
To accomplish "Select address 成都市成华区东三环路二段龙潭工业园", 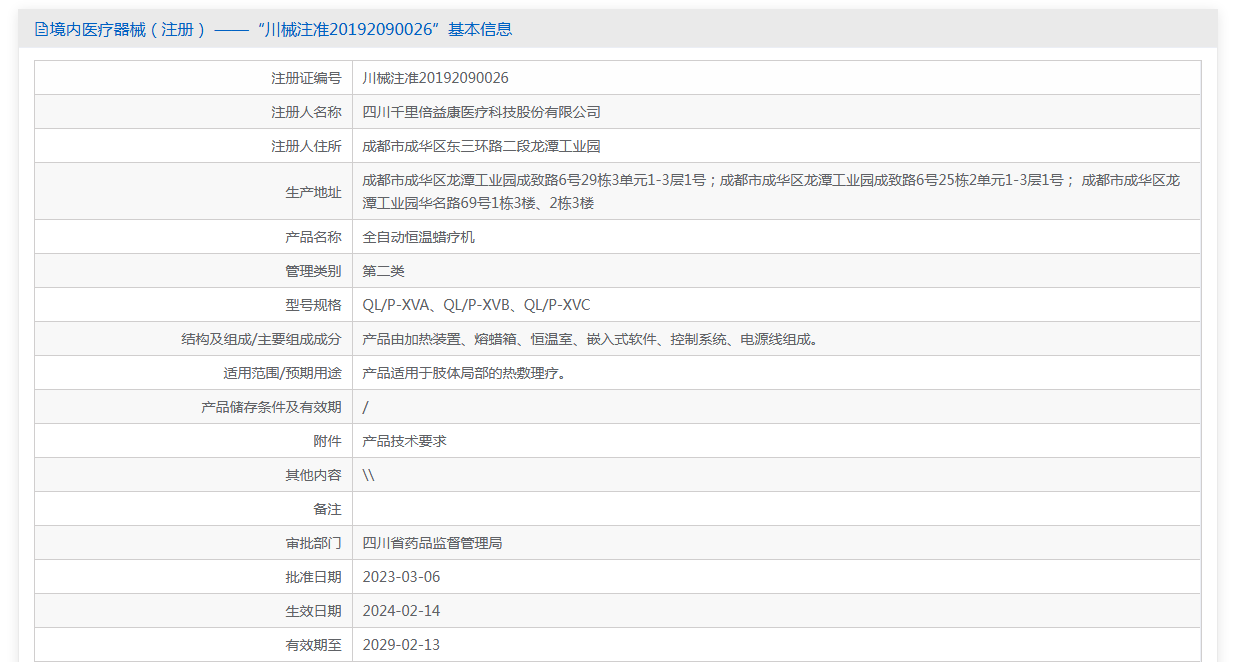I will coord(481,146).
